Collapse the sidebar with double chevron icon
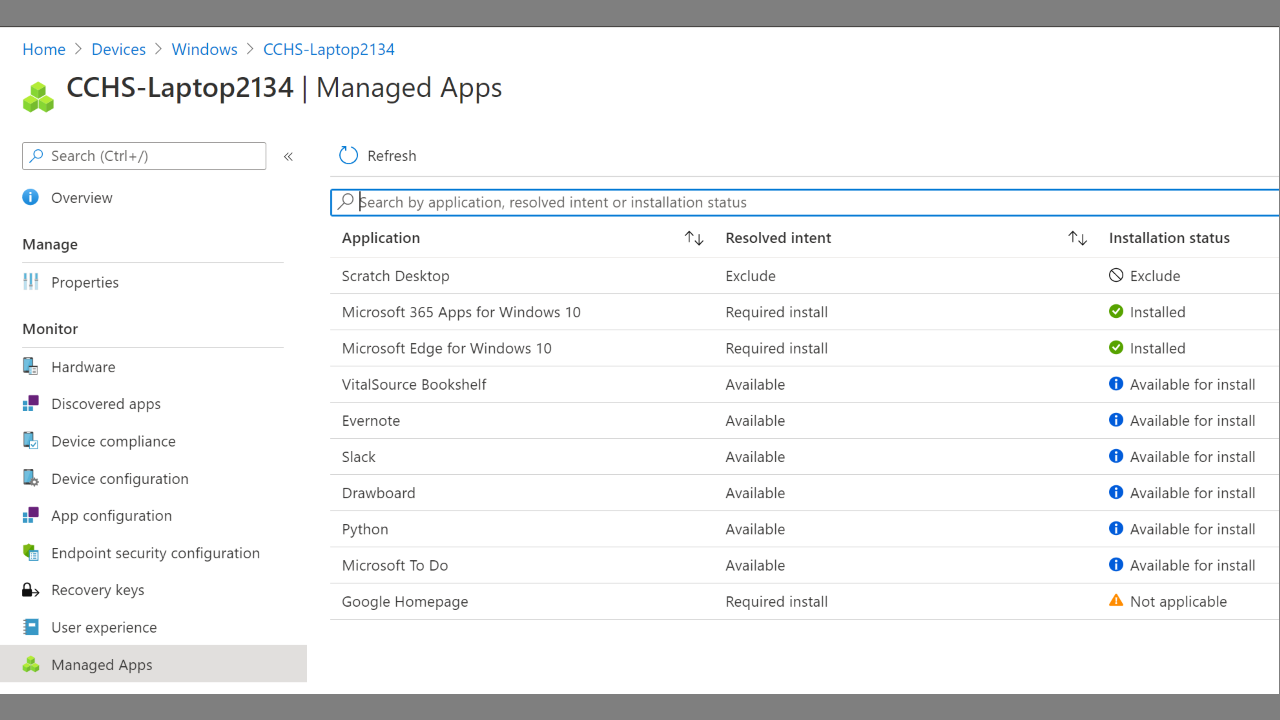The height and width of the screenshot is (720, 1280). coord(288,156)
